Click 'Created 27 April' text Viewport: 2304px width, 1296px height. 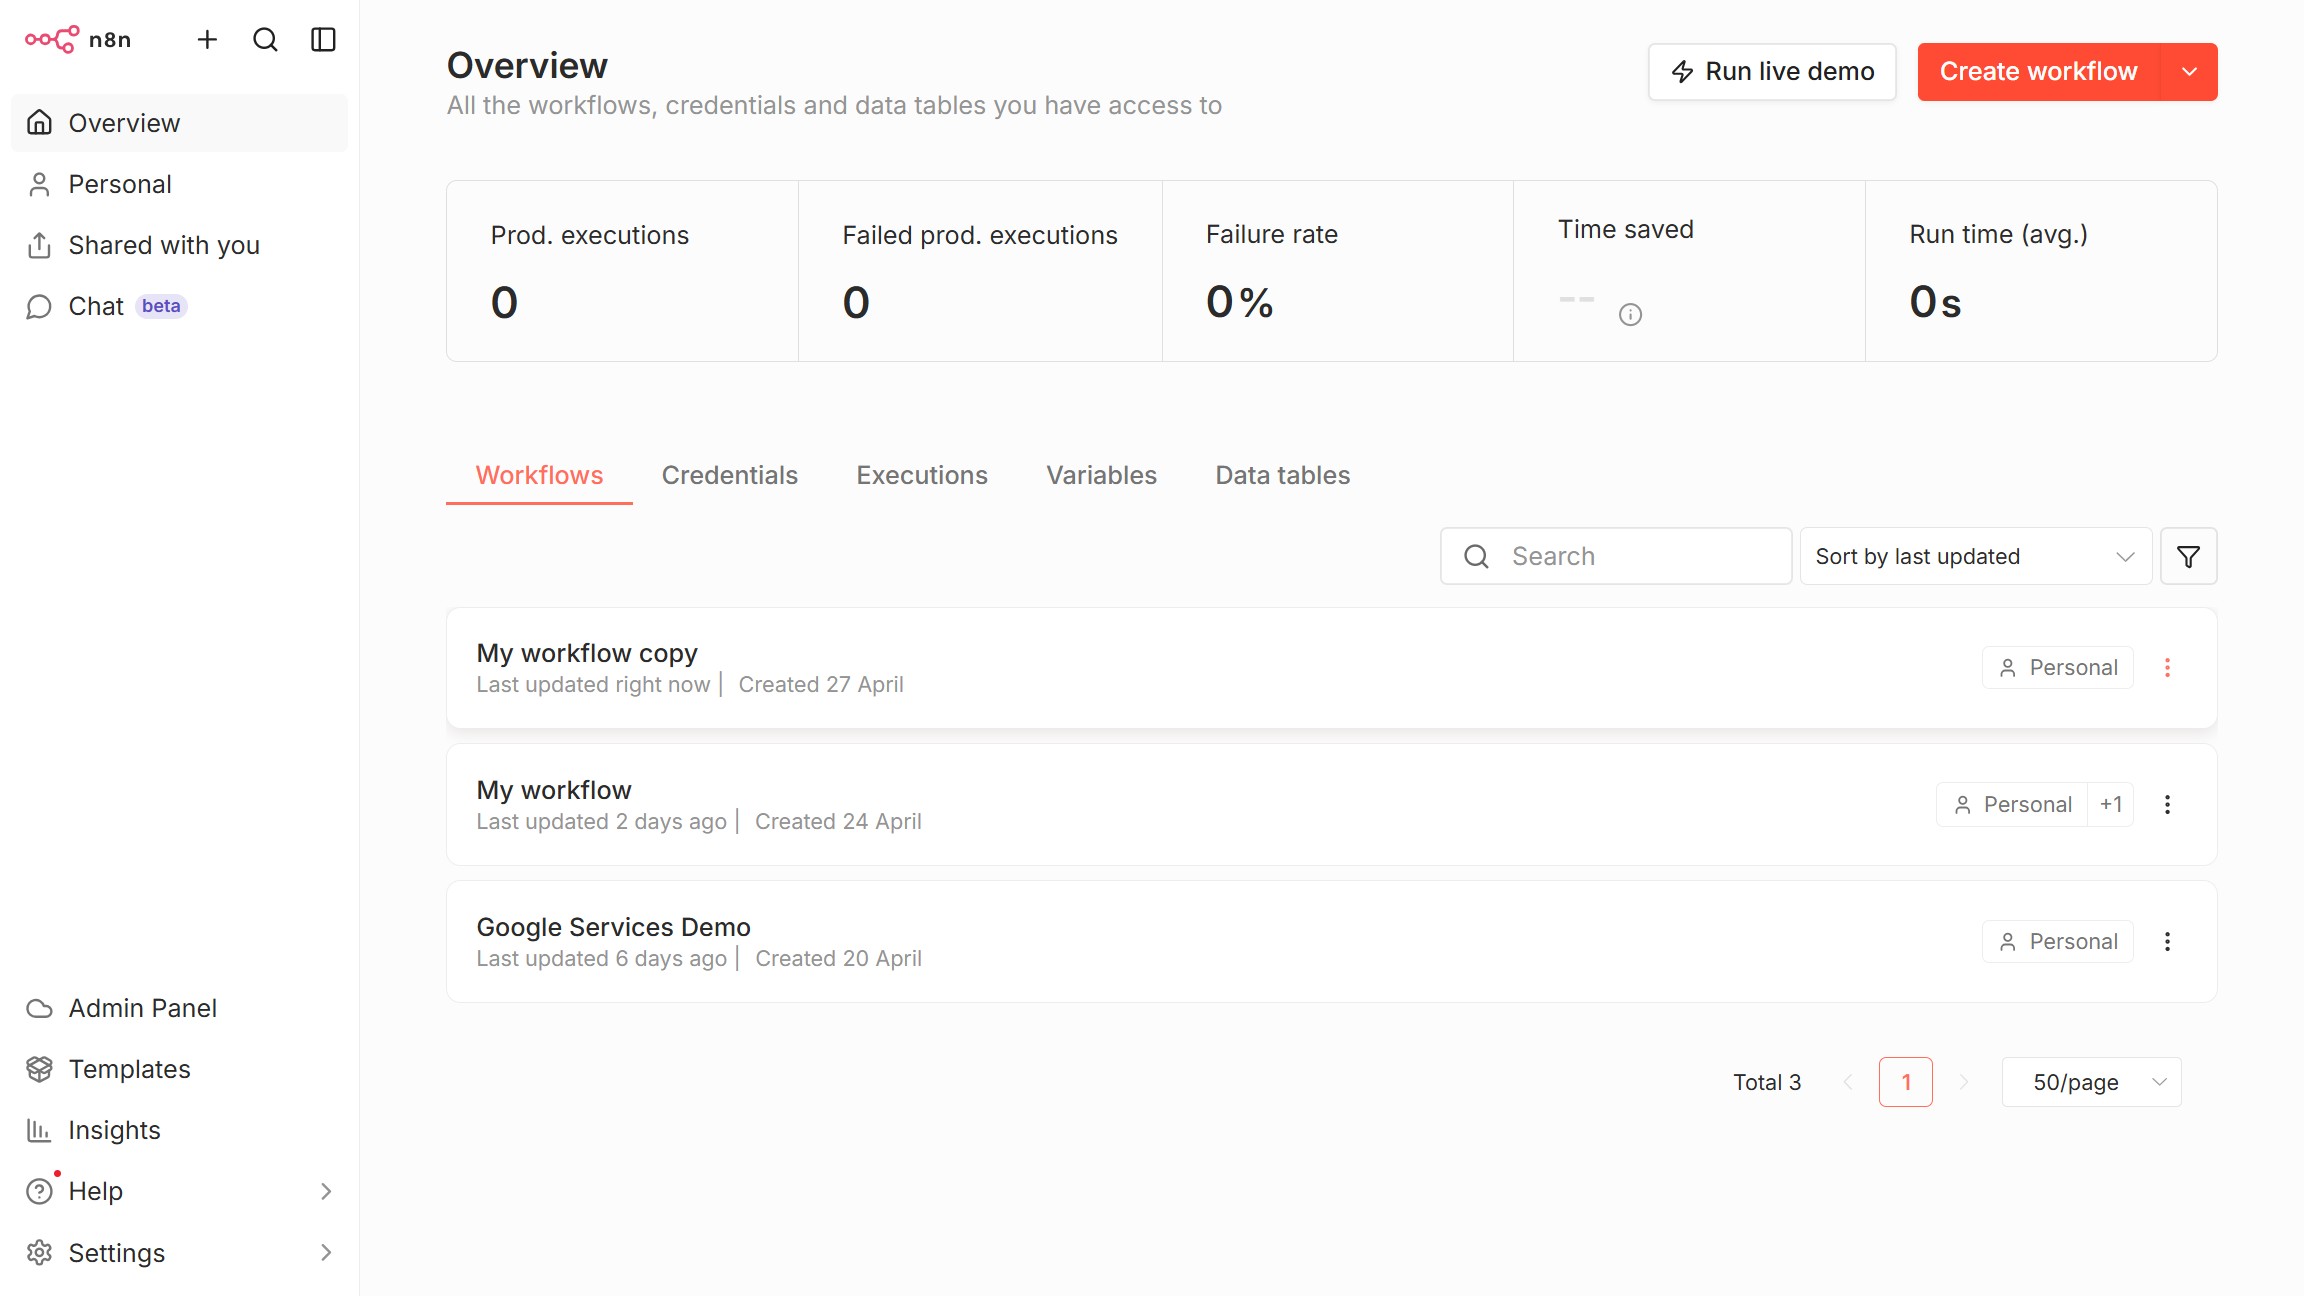[x=821, y=685]
